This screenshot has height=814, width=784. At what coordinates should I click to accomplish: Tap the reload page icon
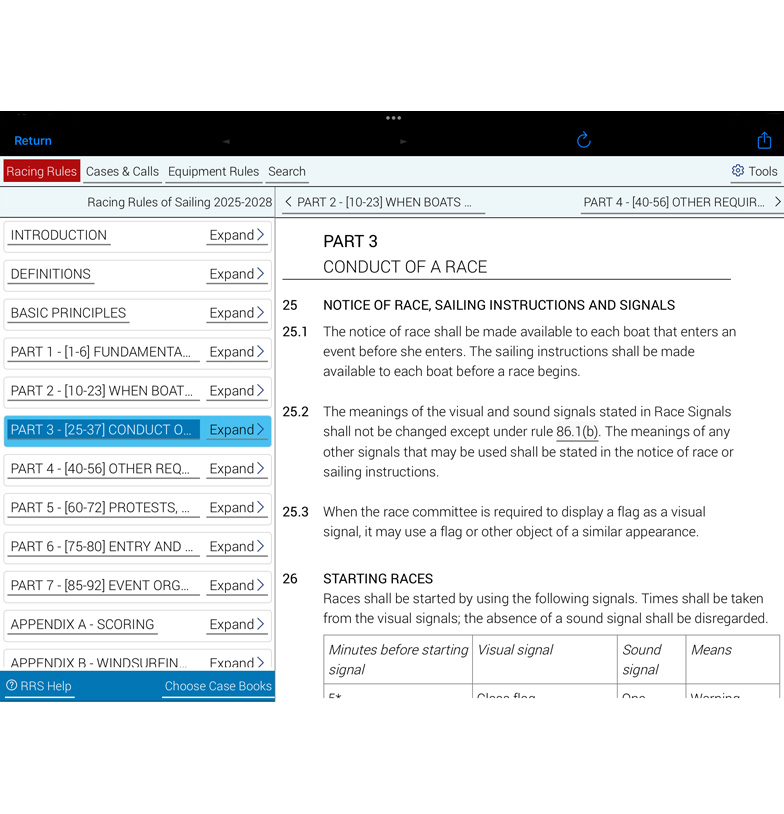pos(584,140)
